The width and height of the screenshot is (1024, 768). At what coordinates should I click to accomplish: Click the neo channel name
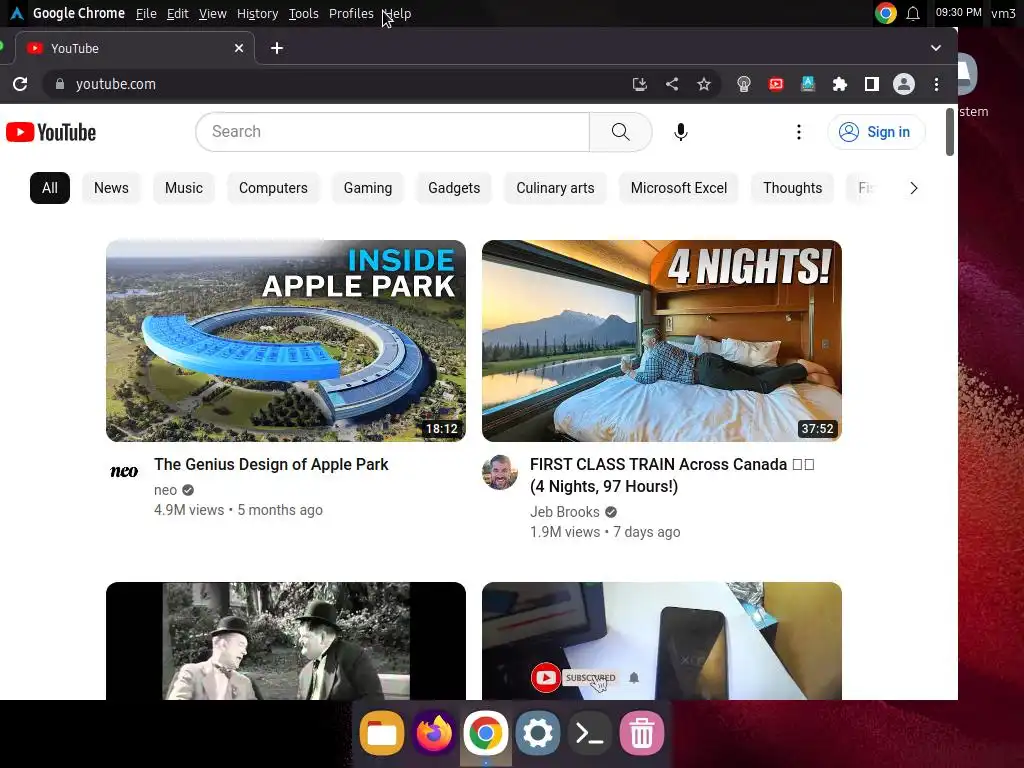click(165, 490)
